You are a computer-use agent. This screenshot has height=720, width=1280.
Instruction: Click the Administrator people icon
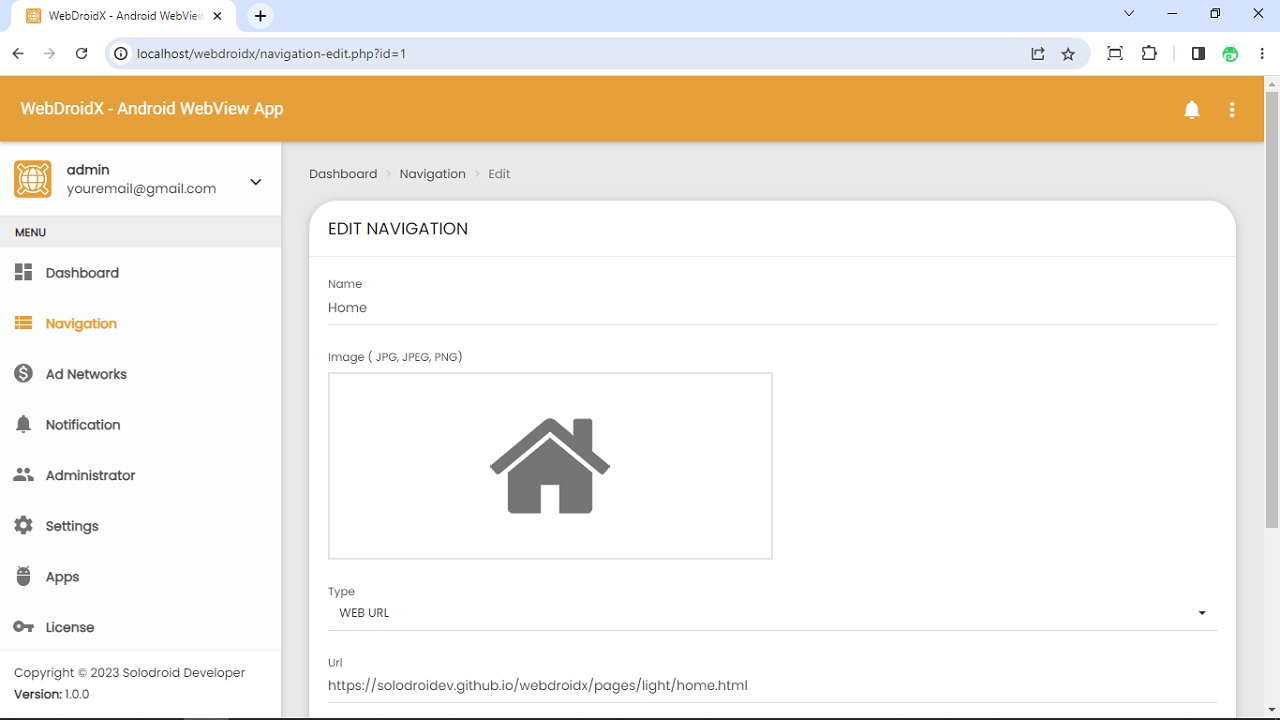(x=24, y=475)
